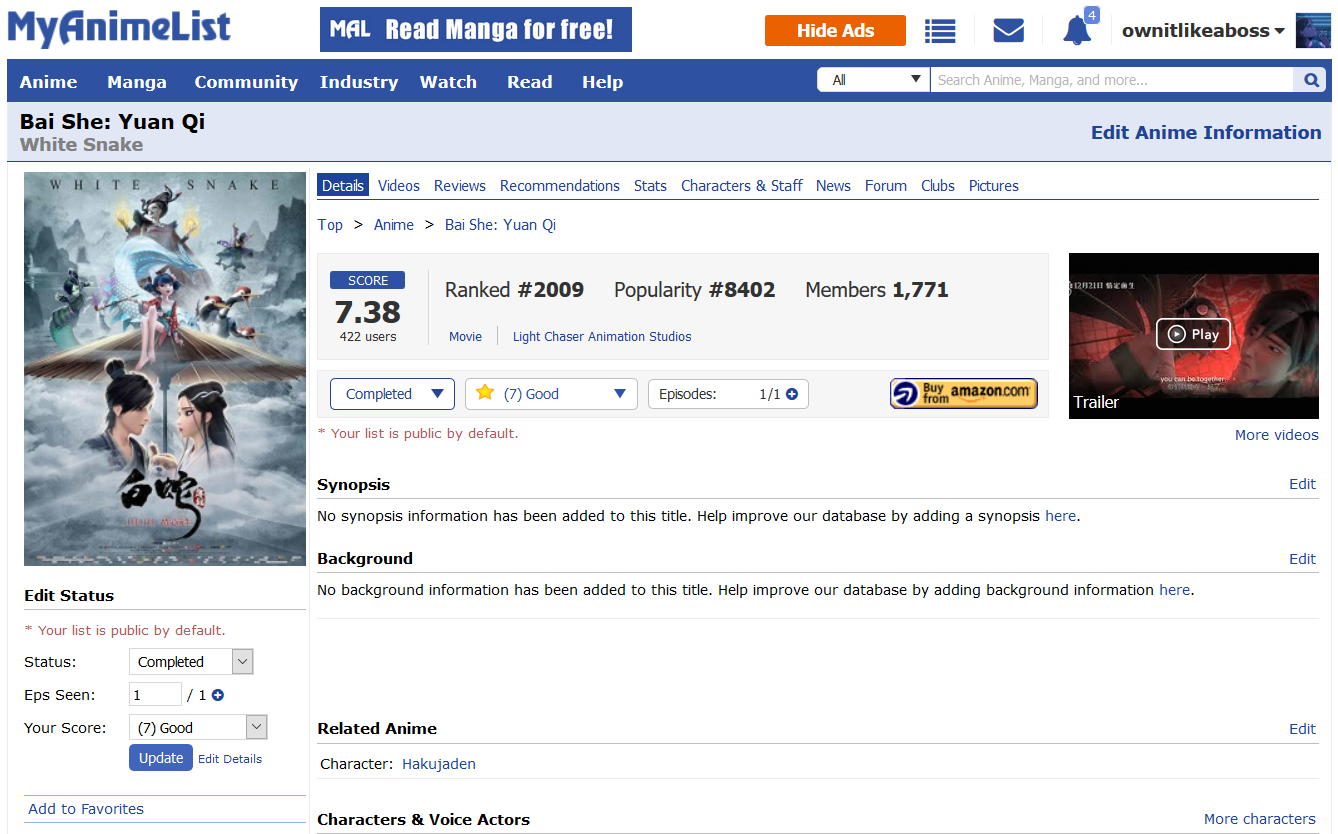Image resolution: width=1338 pixels, height=834 pixels.
Task: Open the ownitlikeaboss account dropdown
Action: pyautogui.click(x=1203, y=31)
